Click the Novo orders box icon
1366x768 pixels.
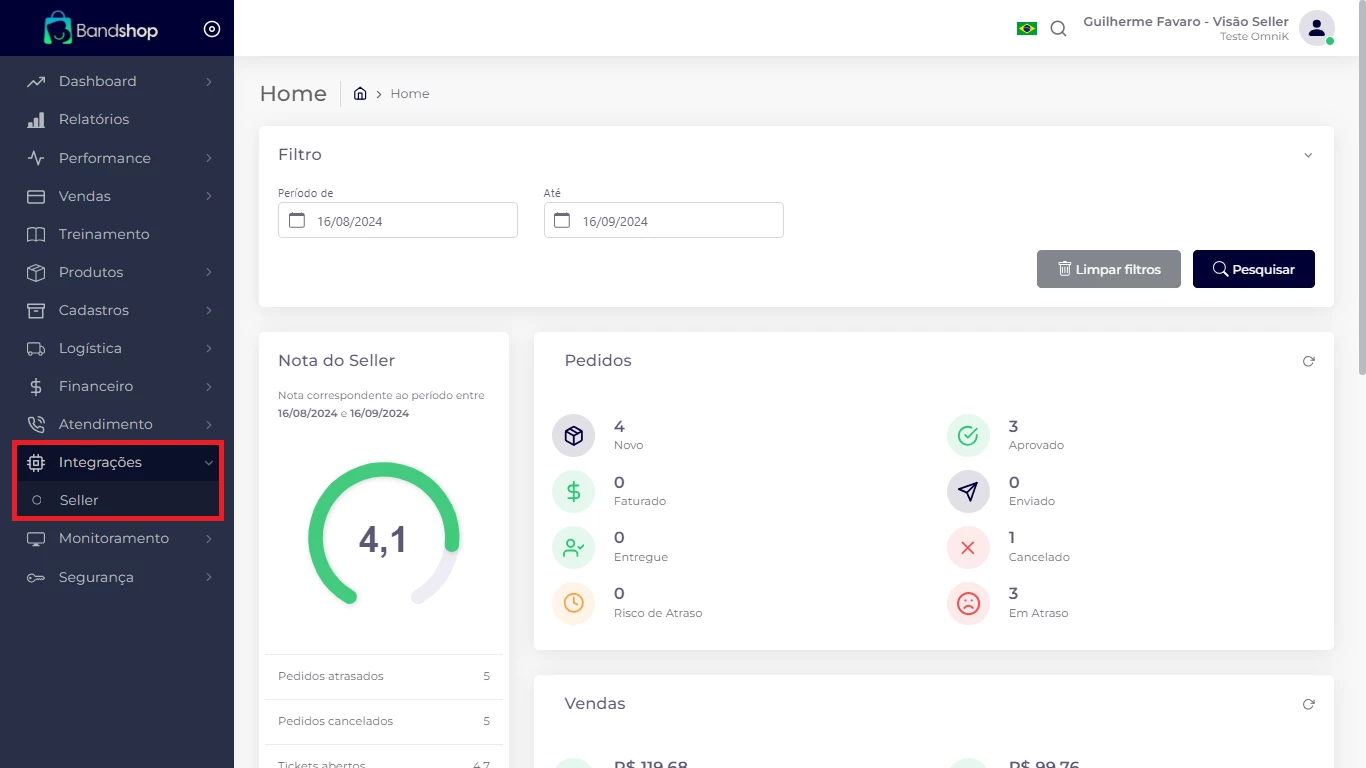573,436
